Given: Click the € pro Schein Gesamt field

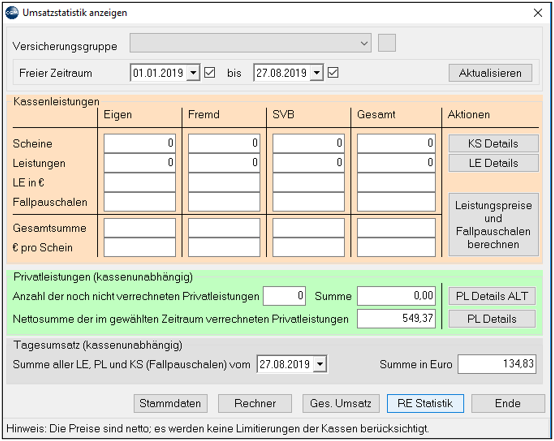Looking at the screenshot, I should pyautogui.click(x=396, y=247).
